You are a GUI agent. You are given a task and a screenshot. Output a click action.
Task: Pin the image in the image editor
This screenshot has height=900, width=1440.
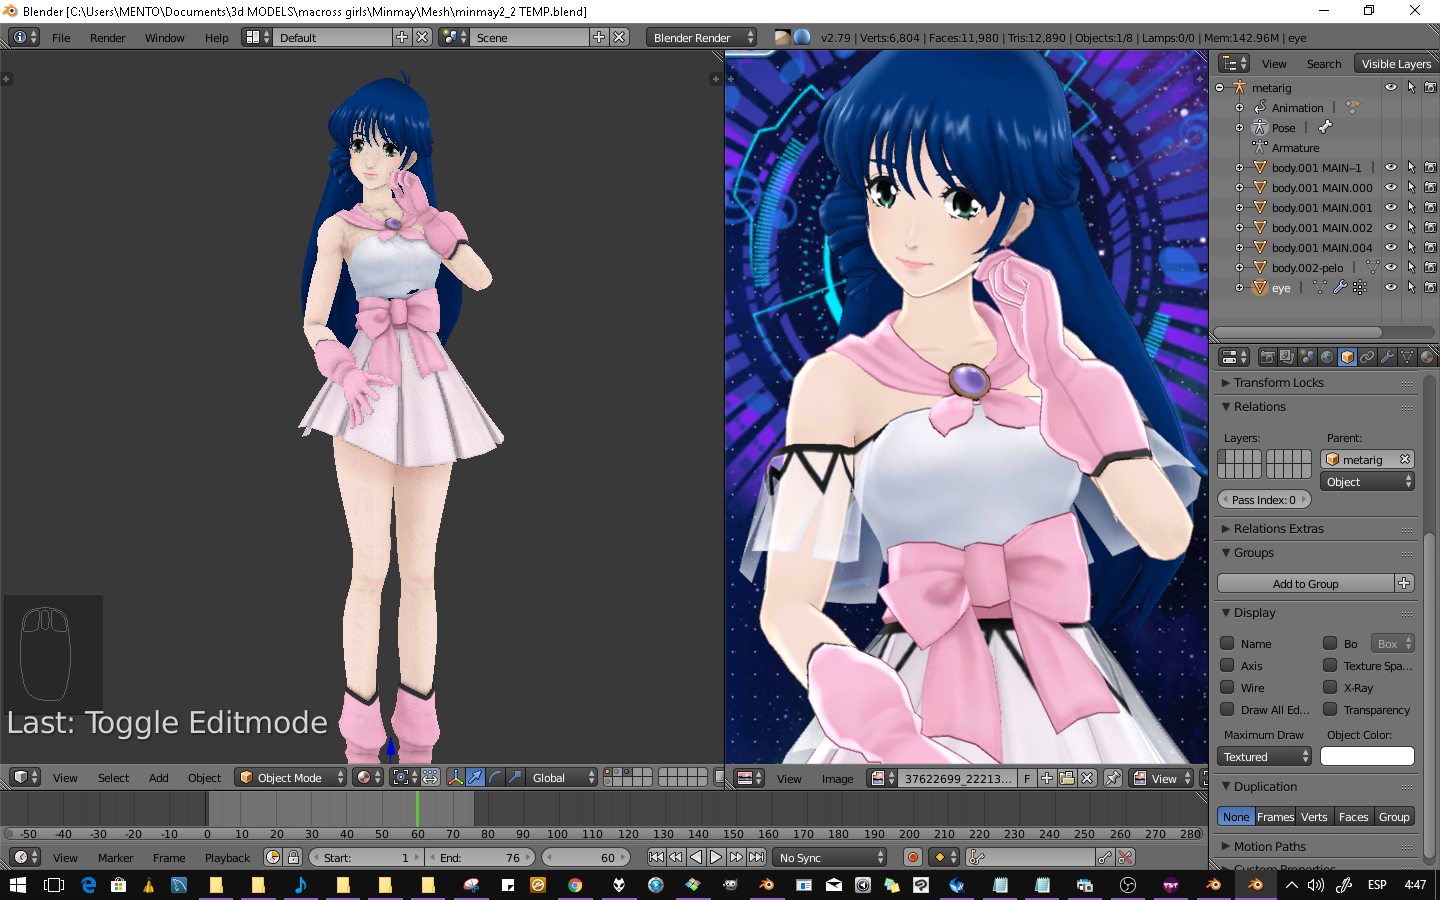(x=1112, y=778)
